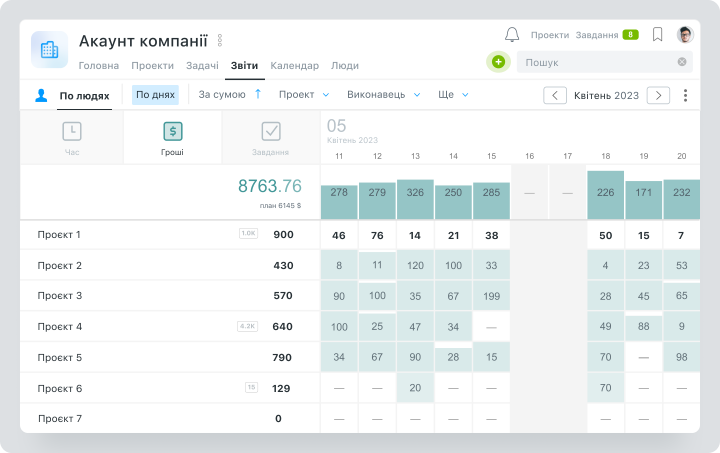Clear the search field with X icon
The width and height of the screenshot is (720, 453).
coord(682,62)
